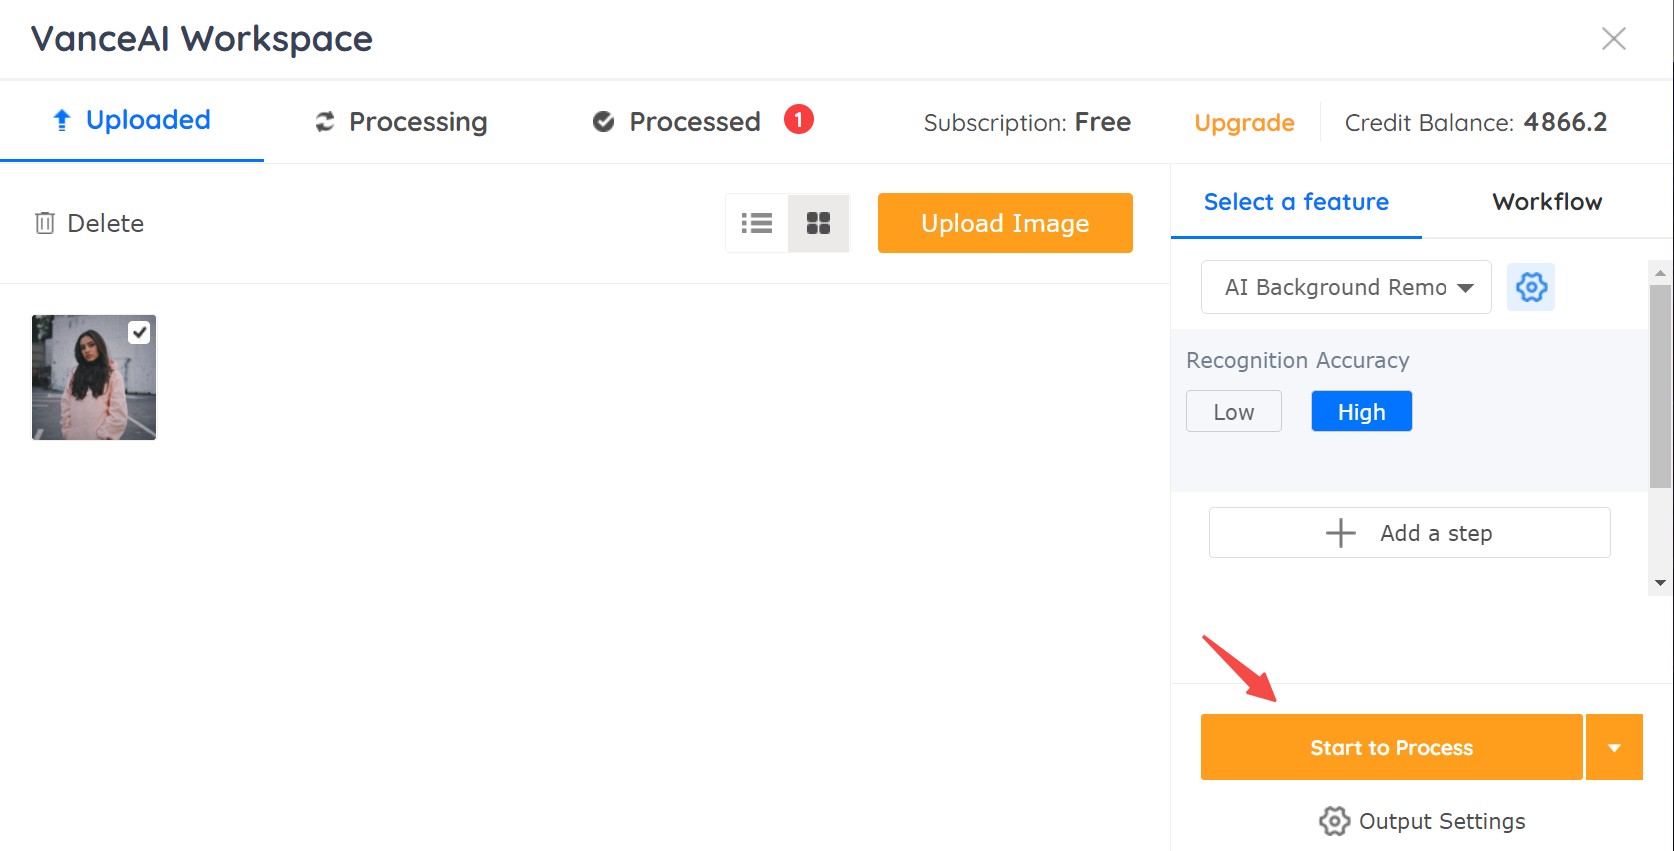1674x851 pixels.
Task: Click the plus icon in Add a step
Action: (x=1341, y=533)
